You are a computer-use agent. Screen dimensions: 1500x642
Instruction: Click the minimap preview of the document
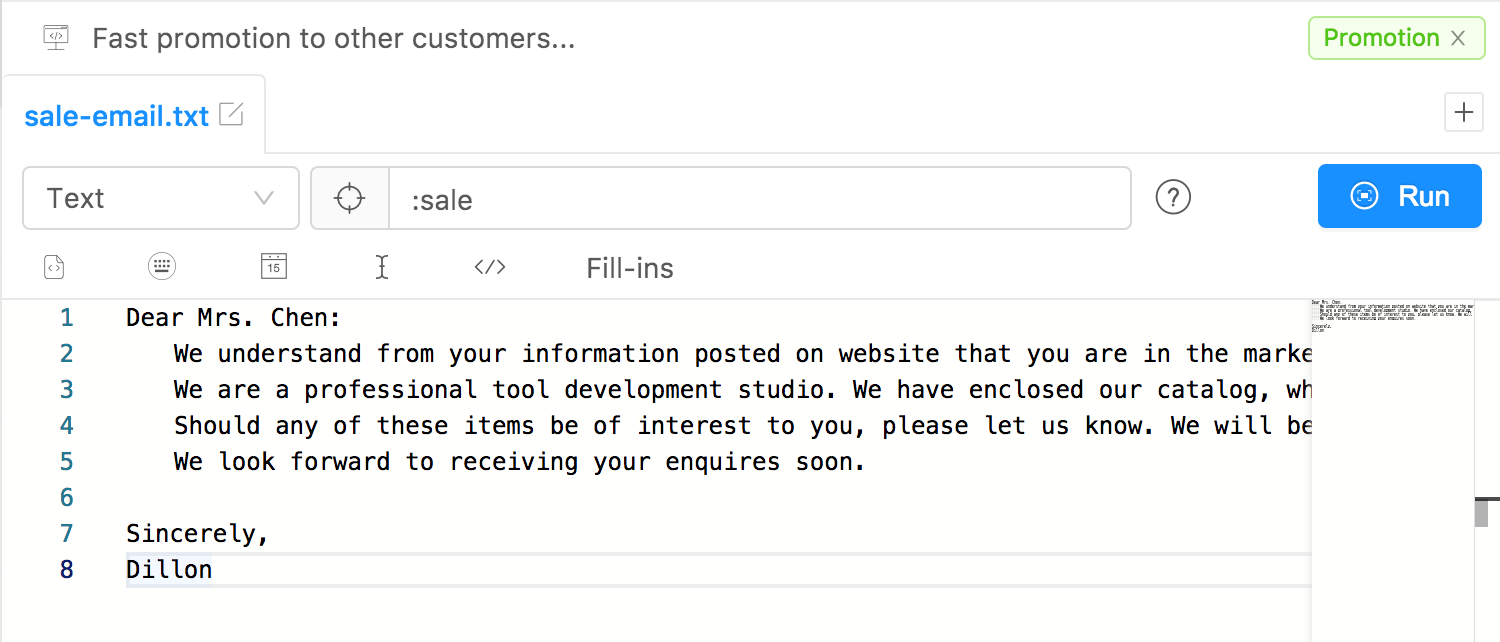click(x=1390, y=316)
